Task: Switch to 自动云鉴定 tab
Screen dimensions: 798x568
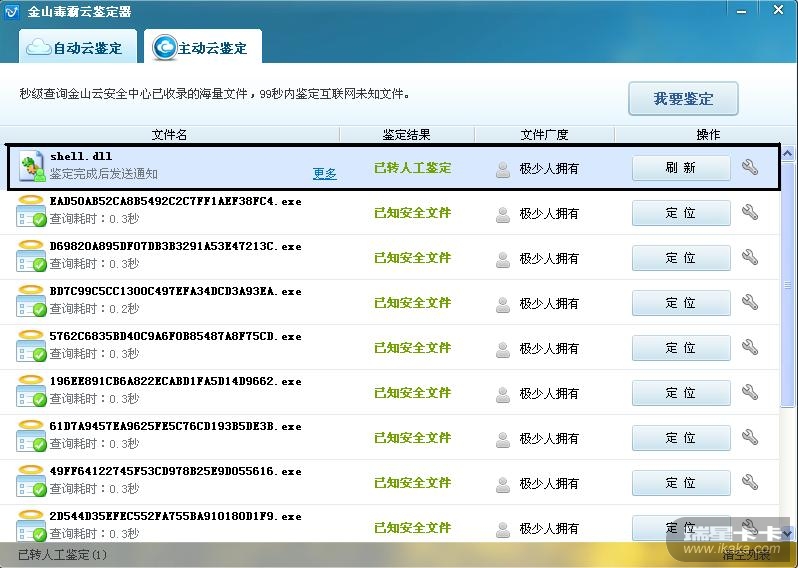Action: click(x=78, y=46)
